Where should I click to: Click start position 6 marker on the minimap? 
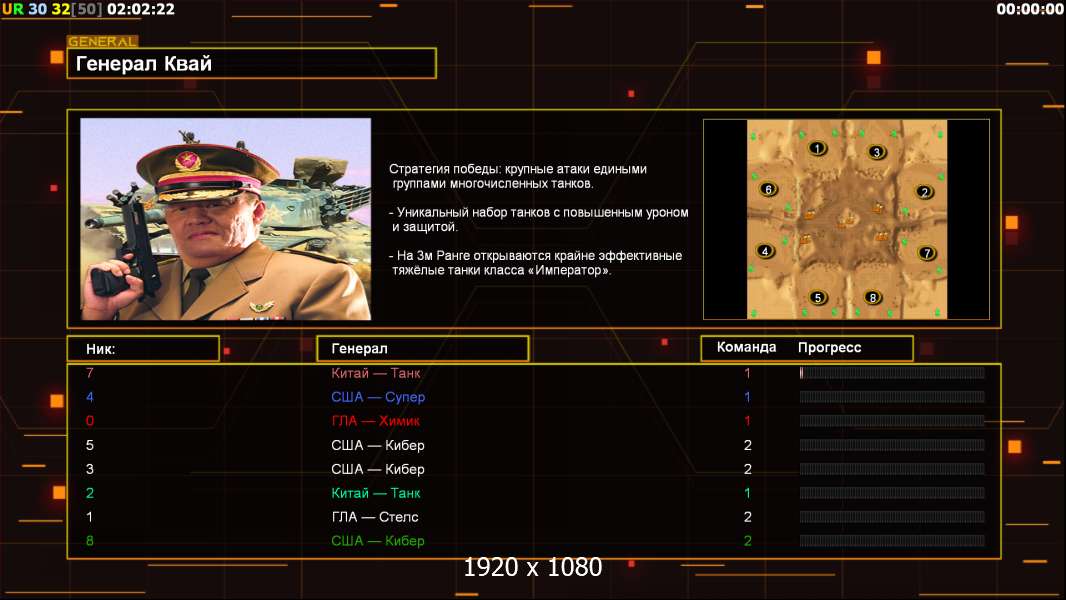tap(768, 189)
